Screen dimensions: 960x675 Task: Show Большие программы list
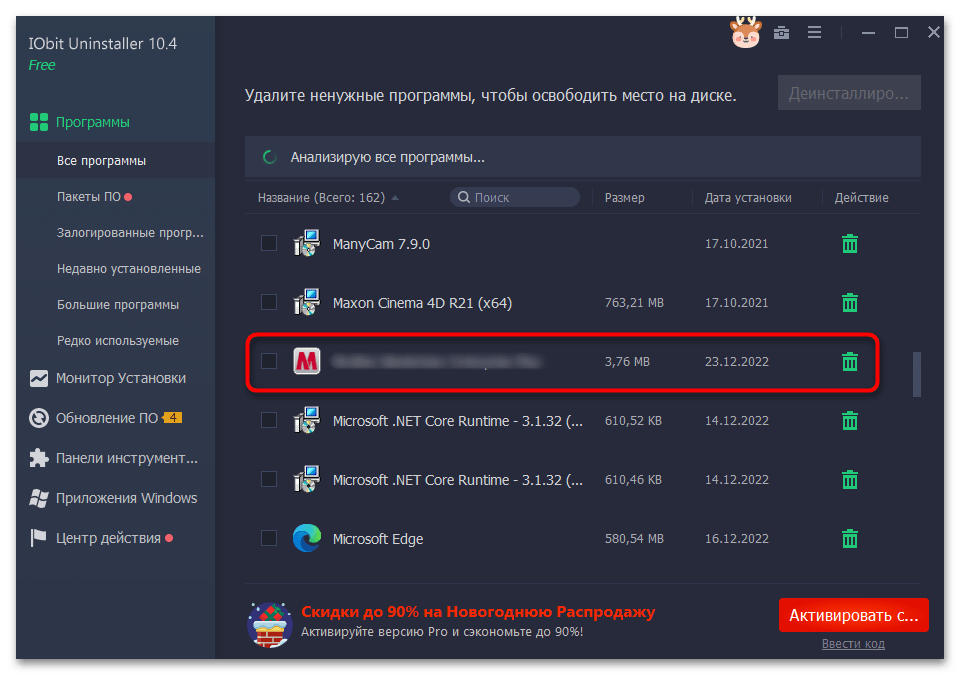pyautogui.click(x=116, y=304)
